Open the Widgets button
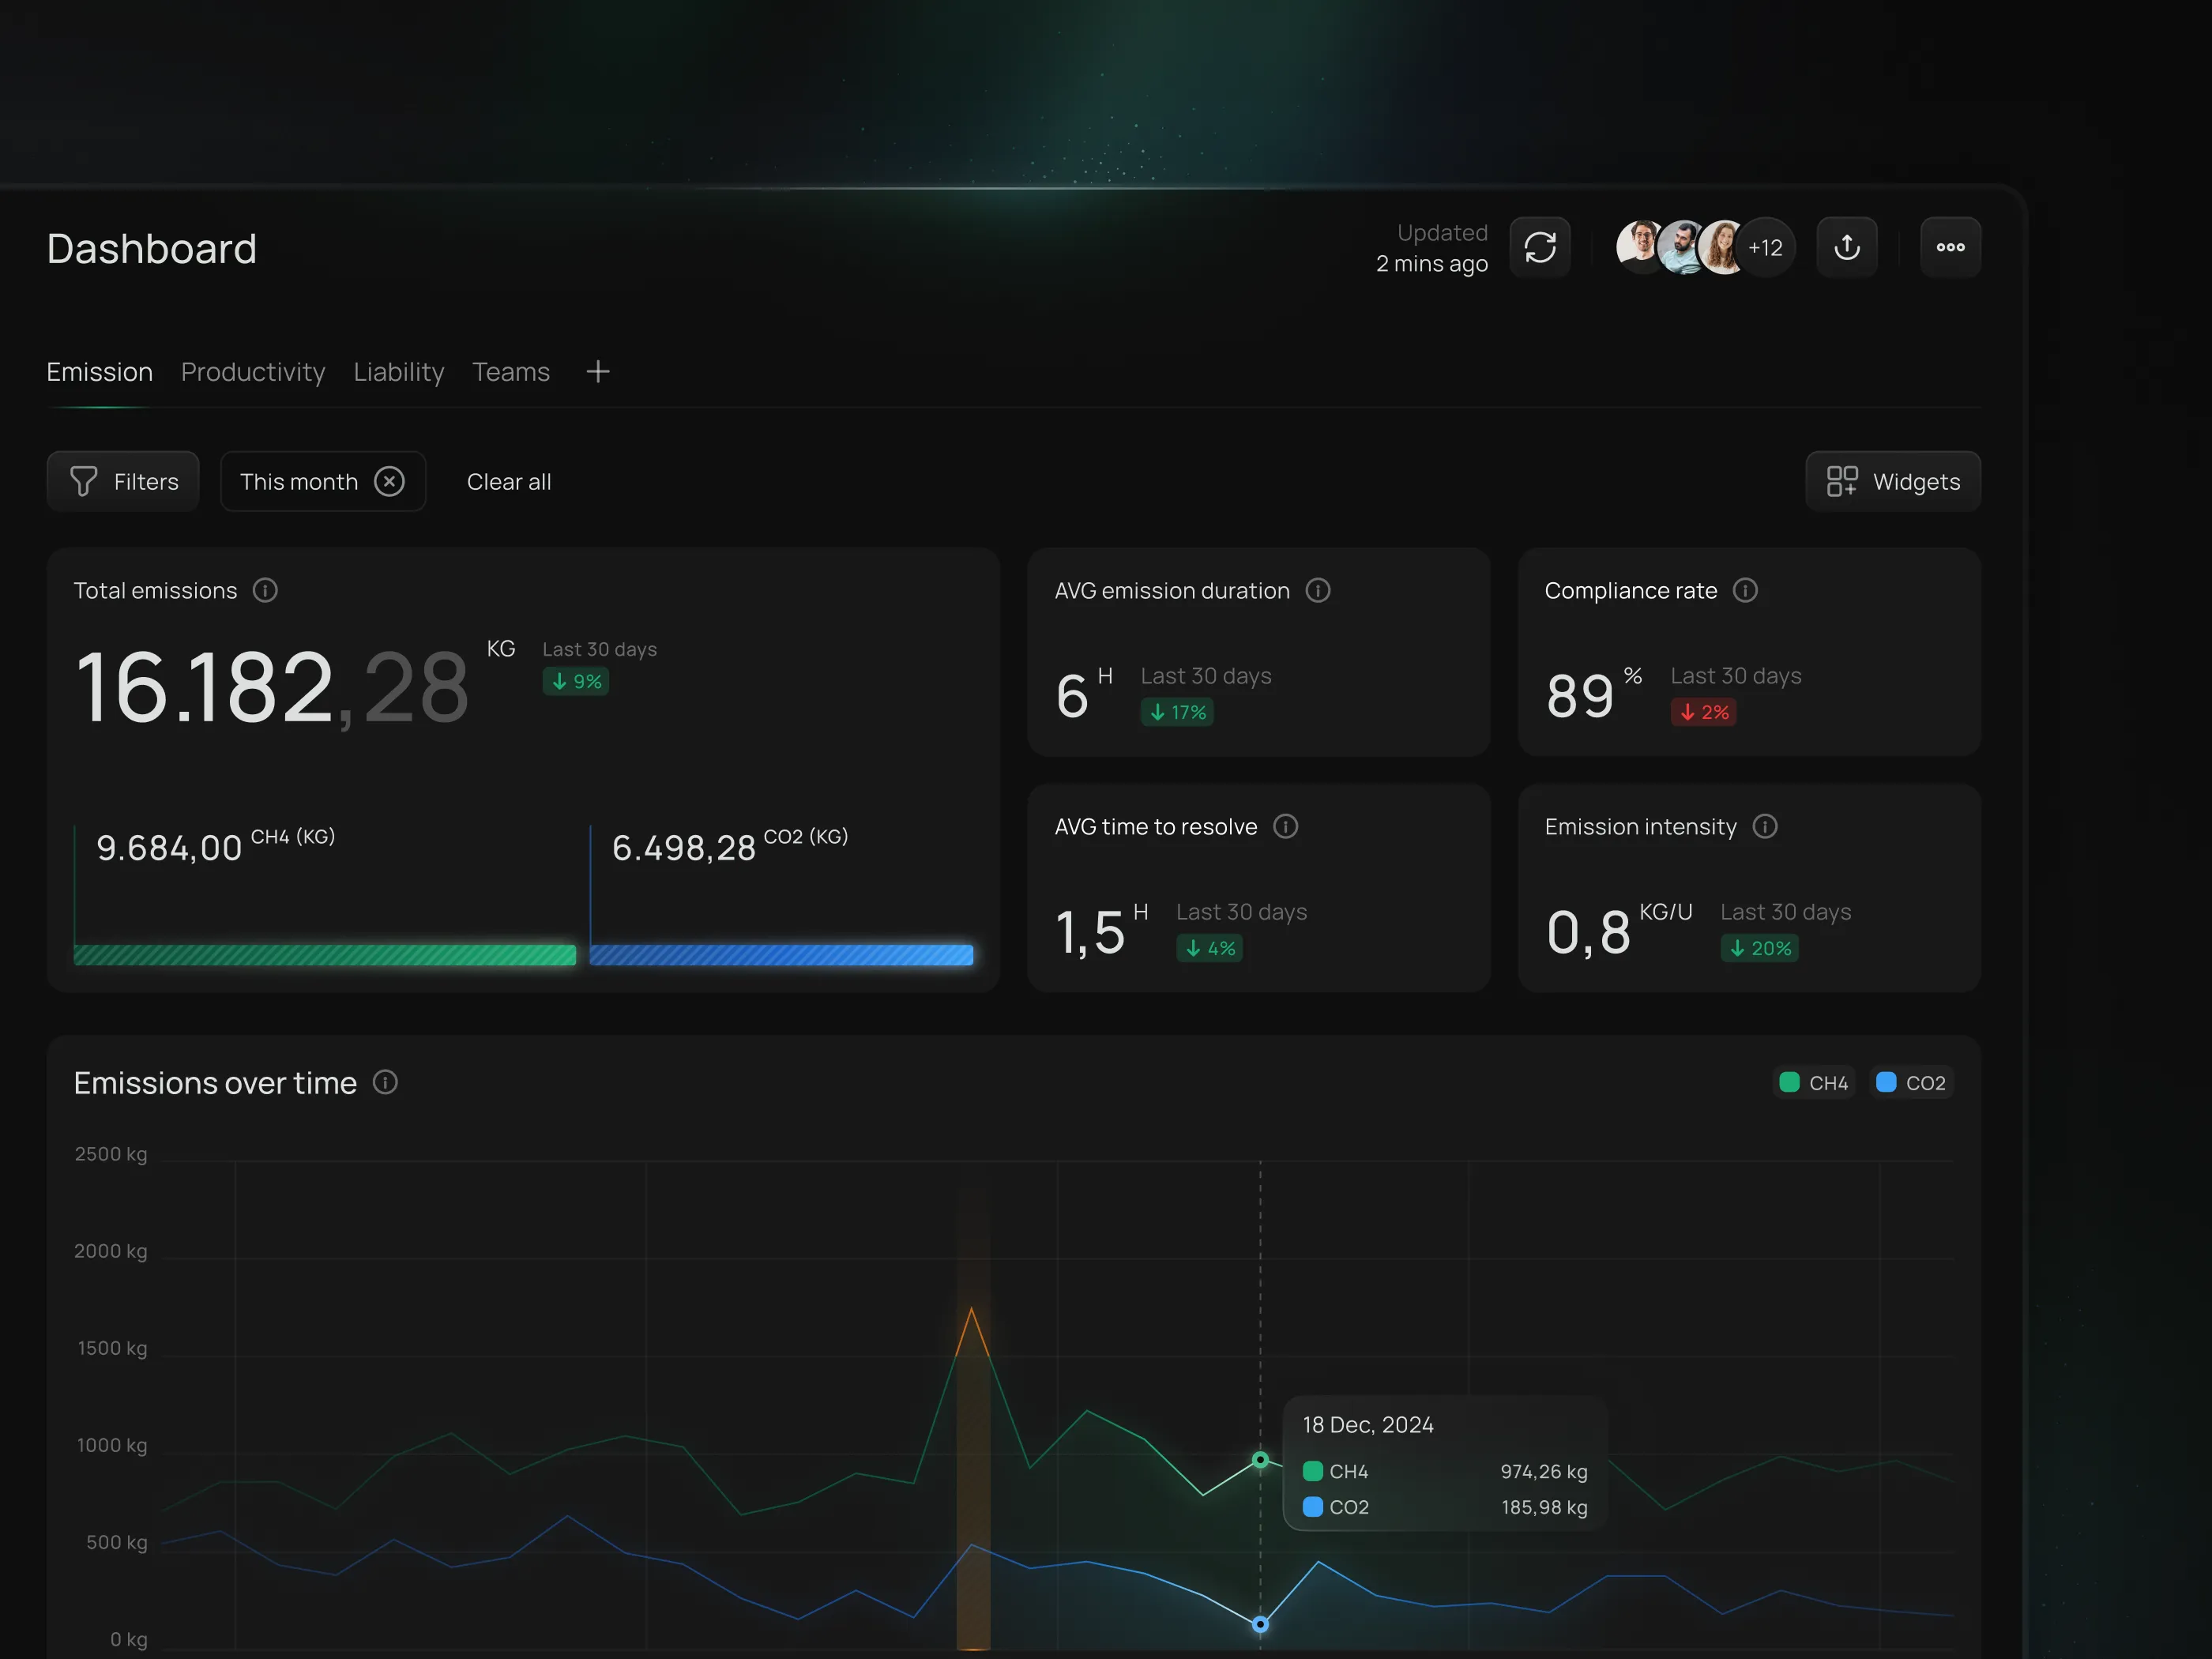 click(1893, 482)
